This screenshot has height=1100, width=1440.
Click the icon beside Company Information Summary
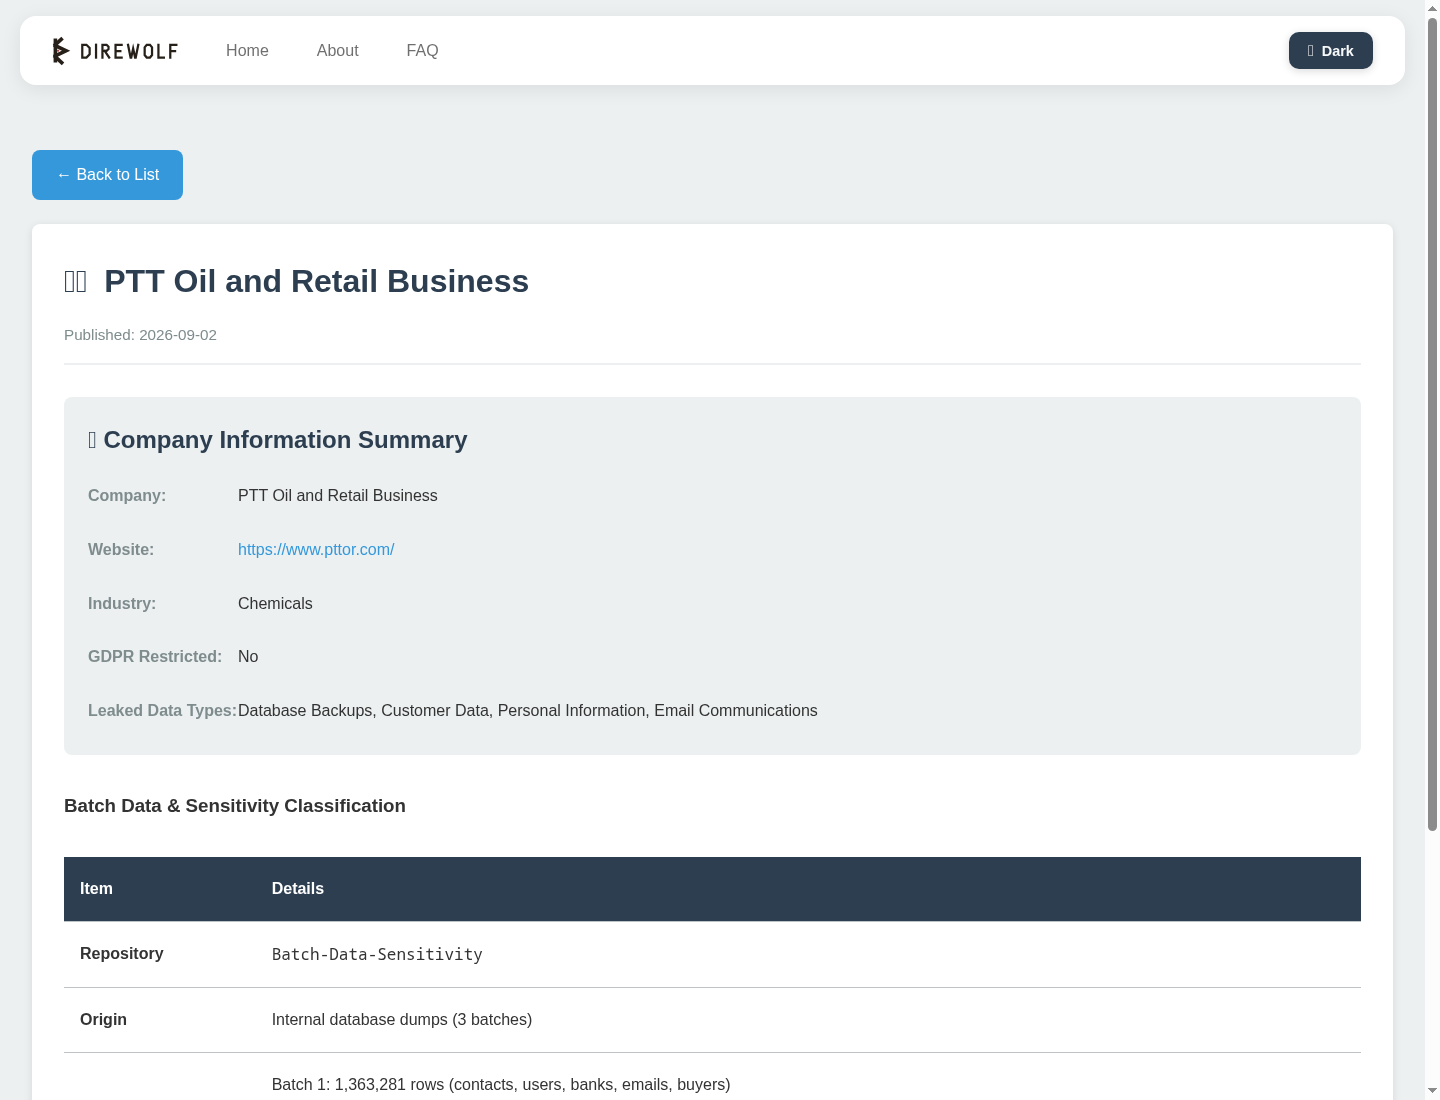(92, 440)
